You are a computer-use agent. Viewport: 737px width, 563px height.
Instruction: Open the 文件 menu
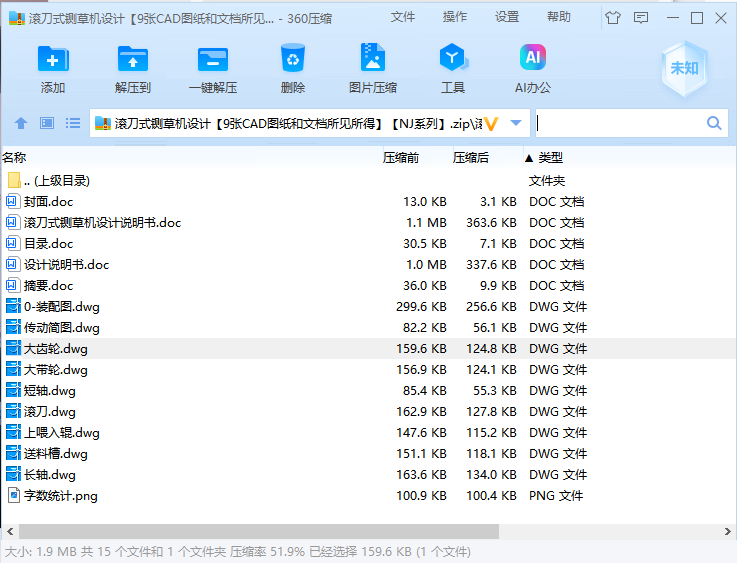point(403,17)
